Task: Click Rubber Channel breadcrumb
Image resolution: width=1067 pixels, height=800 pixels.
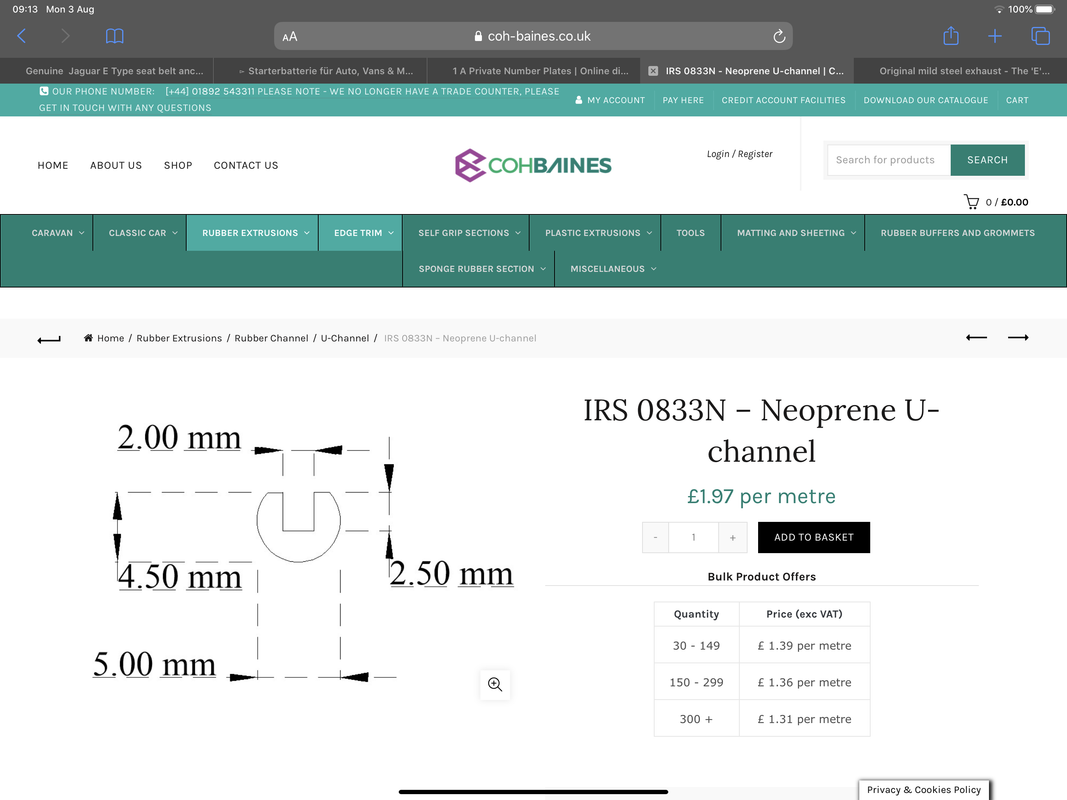Action: tap(271, 338)
